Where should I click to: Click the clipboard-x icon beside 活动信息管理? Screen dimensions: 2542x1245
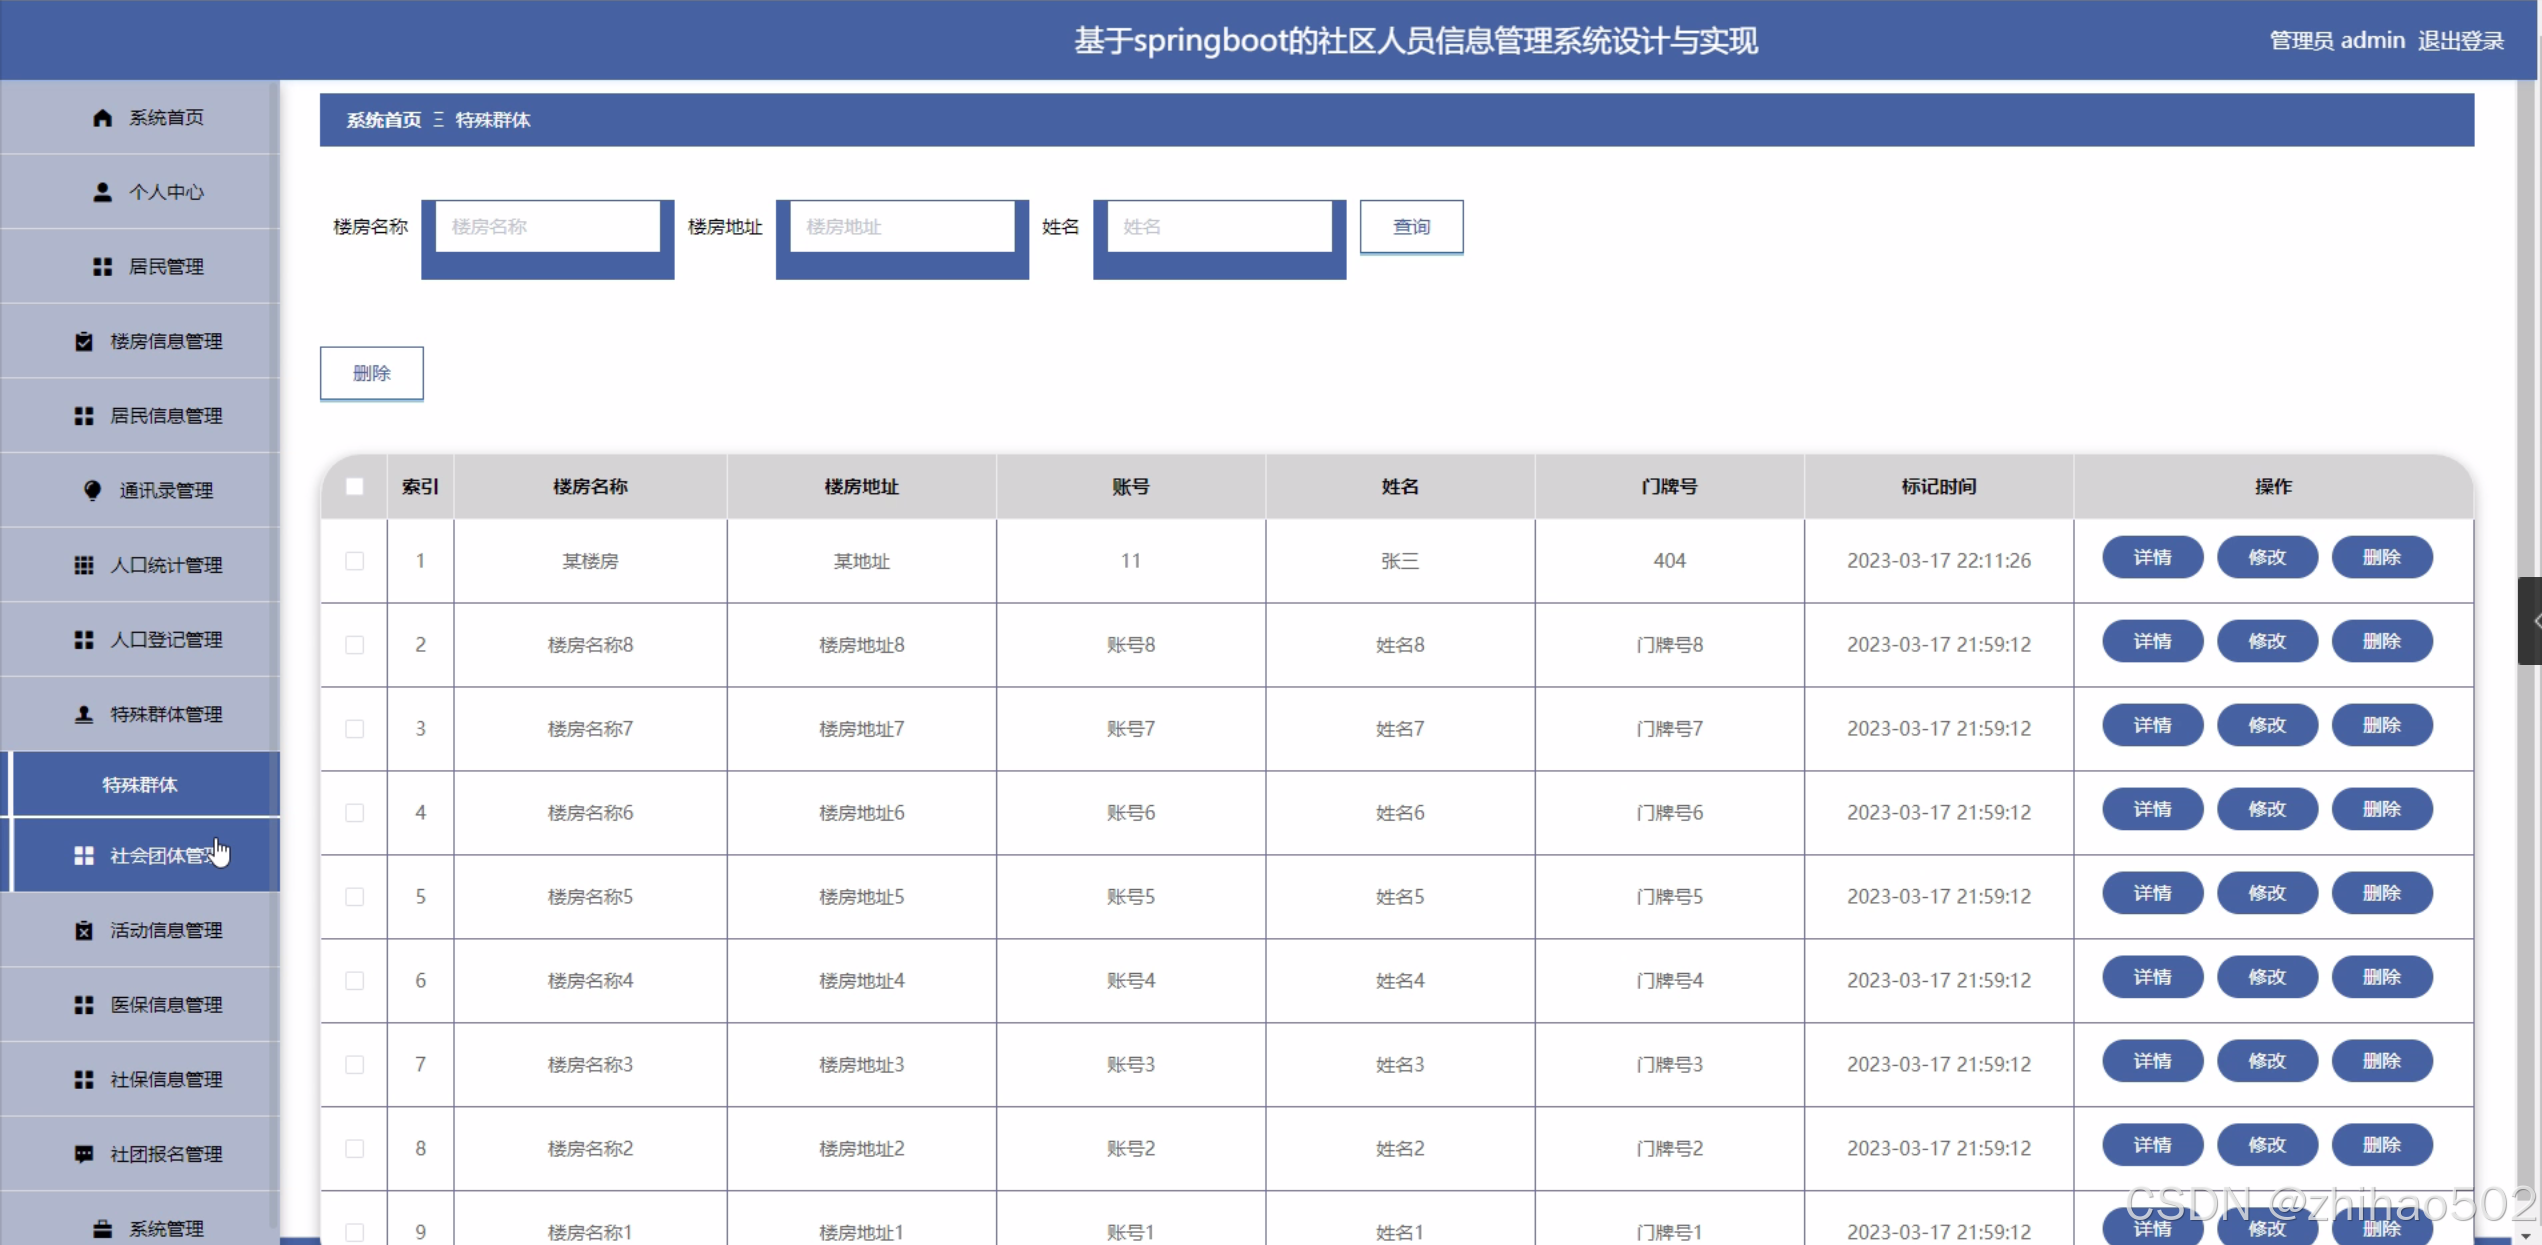pos(84,931)
